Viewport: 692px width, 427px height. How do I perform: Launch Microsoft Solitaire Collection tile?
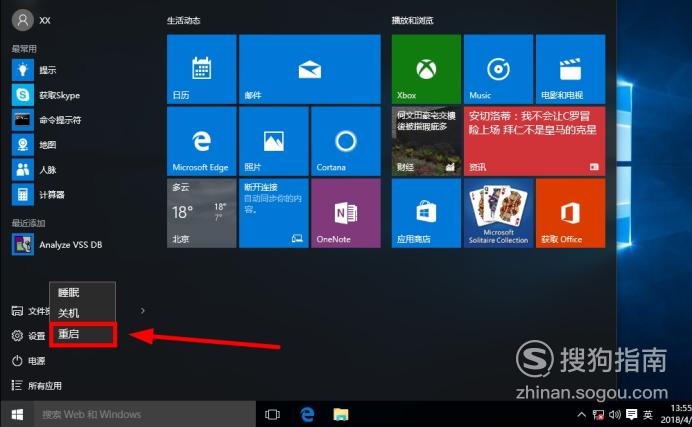(x=498, y=213)
